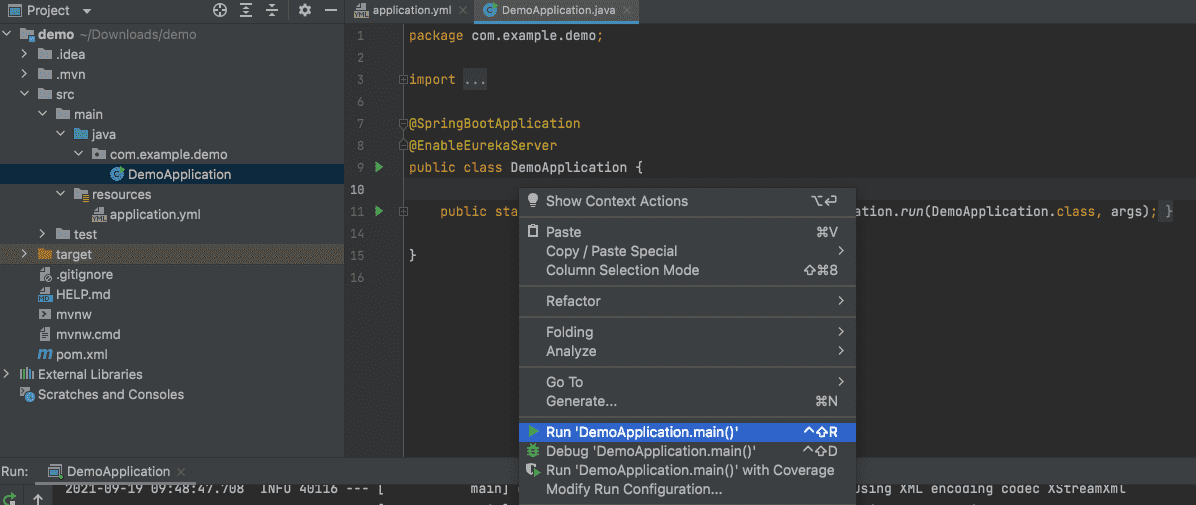Click green run gutter icon on line 9

click(x=379, y=167)
